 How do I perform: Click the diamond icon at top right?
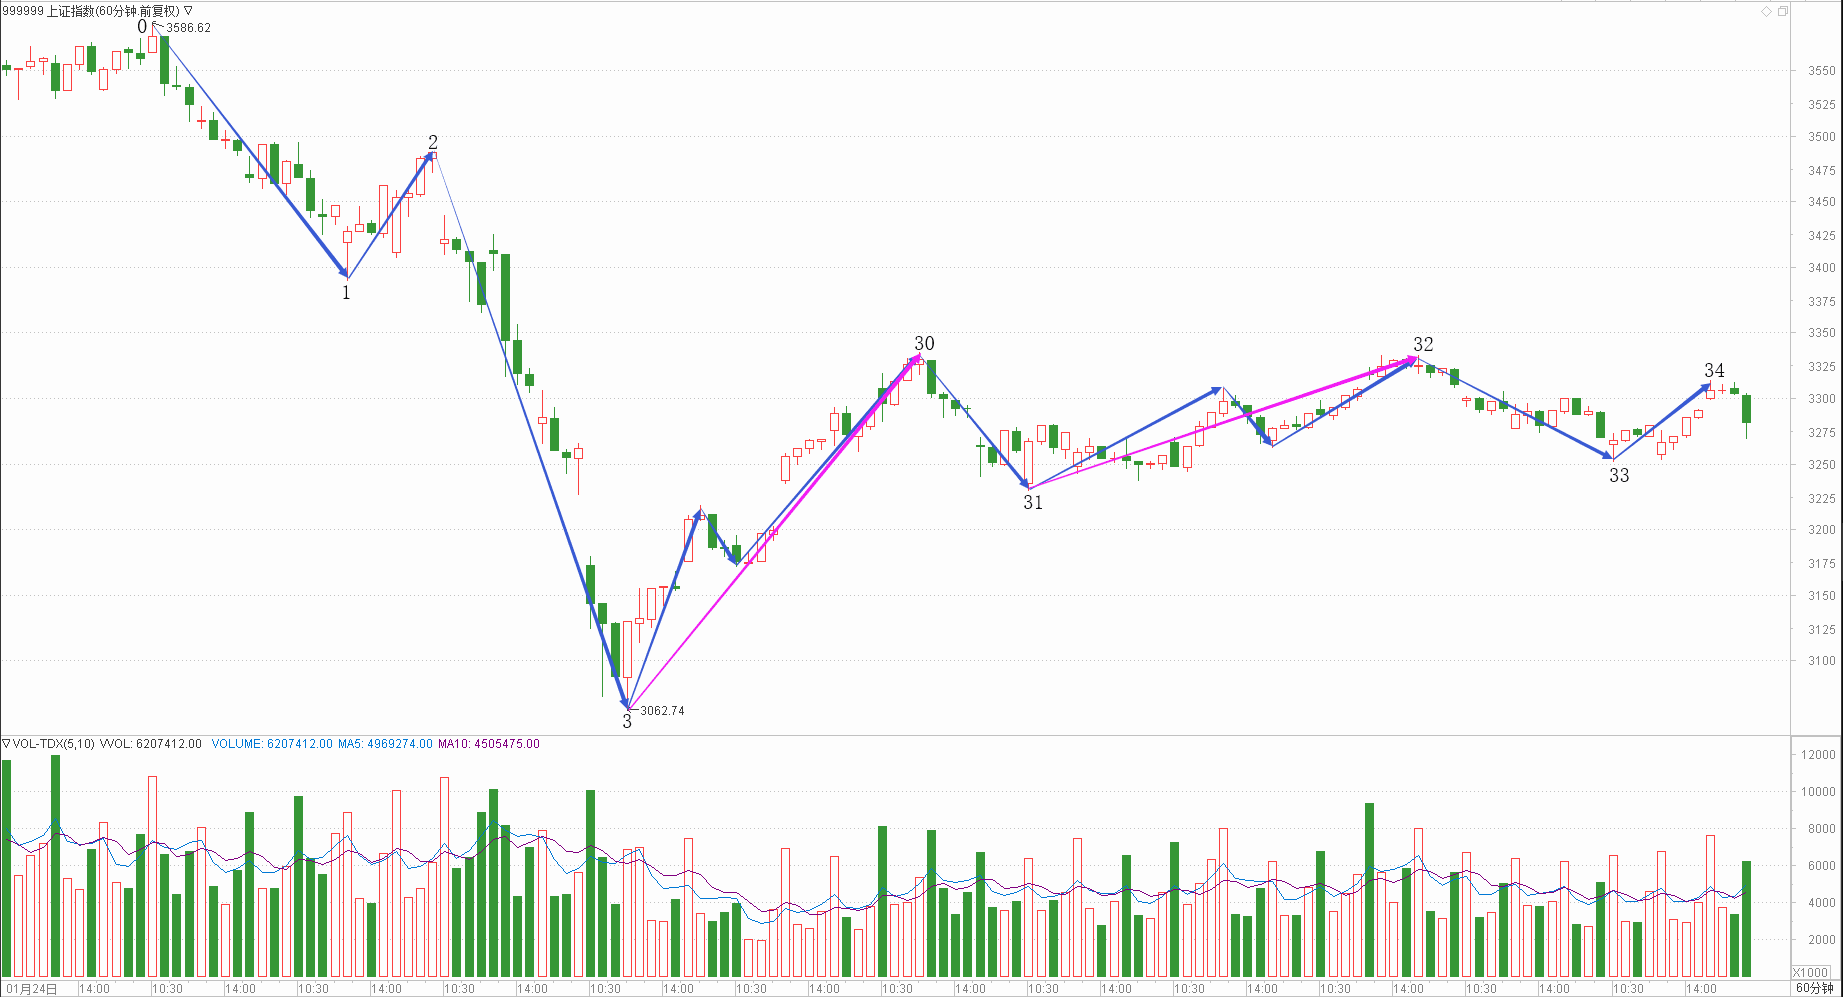coord(1766,11)
